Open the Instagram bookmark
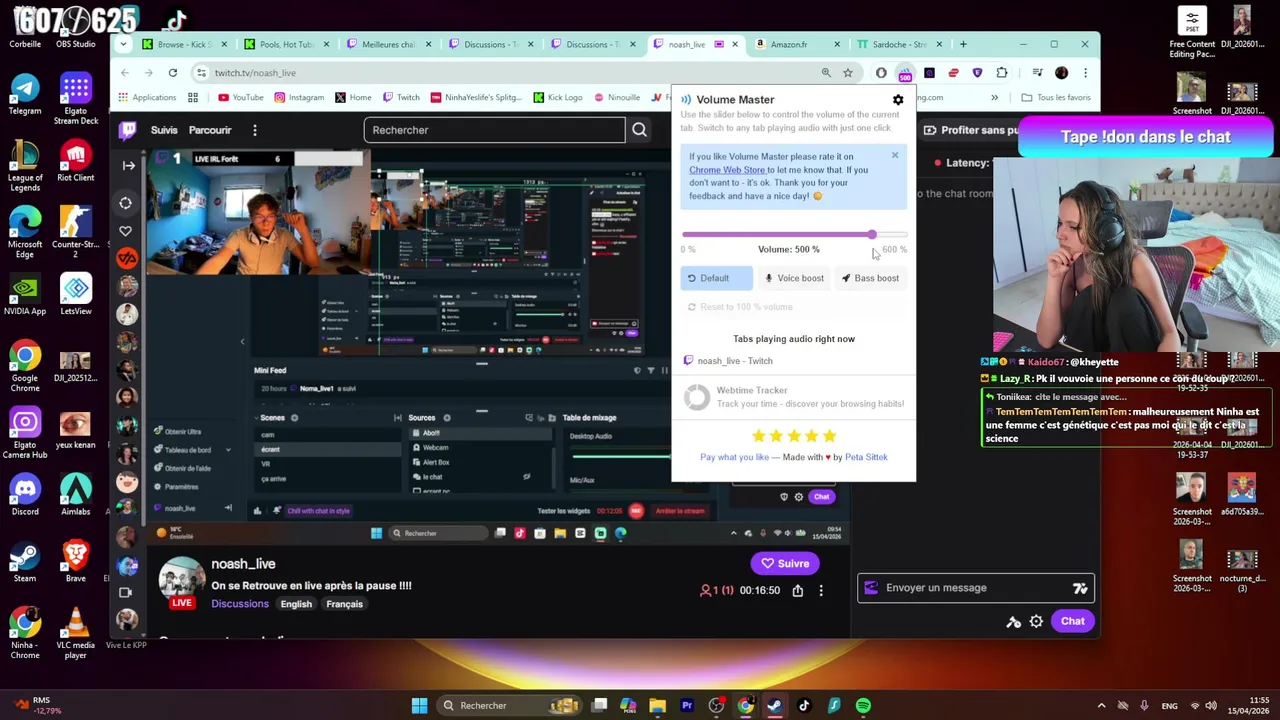 298,98
